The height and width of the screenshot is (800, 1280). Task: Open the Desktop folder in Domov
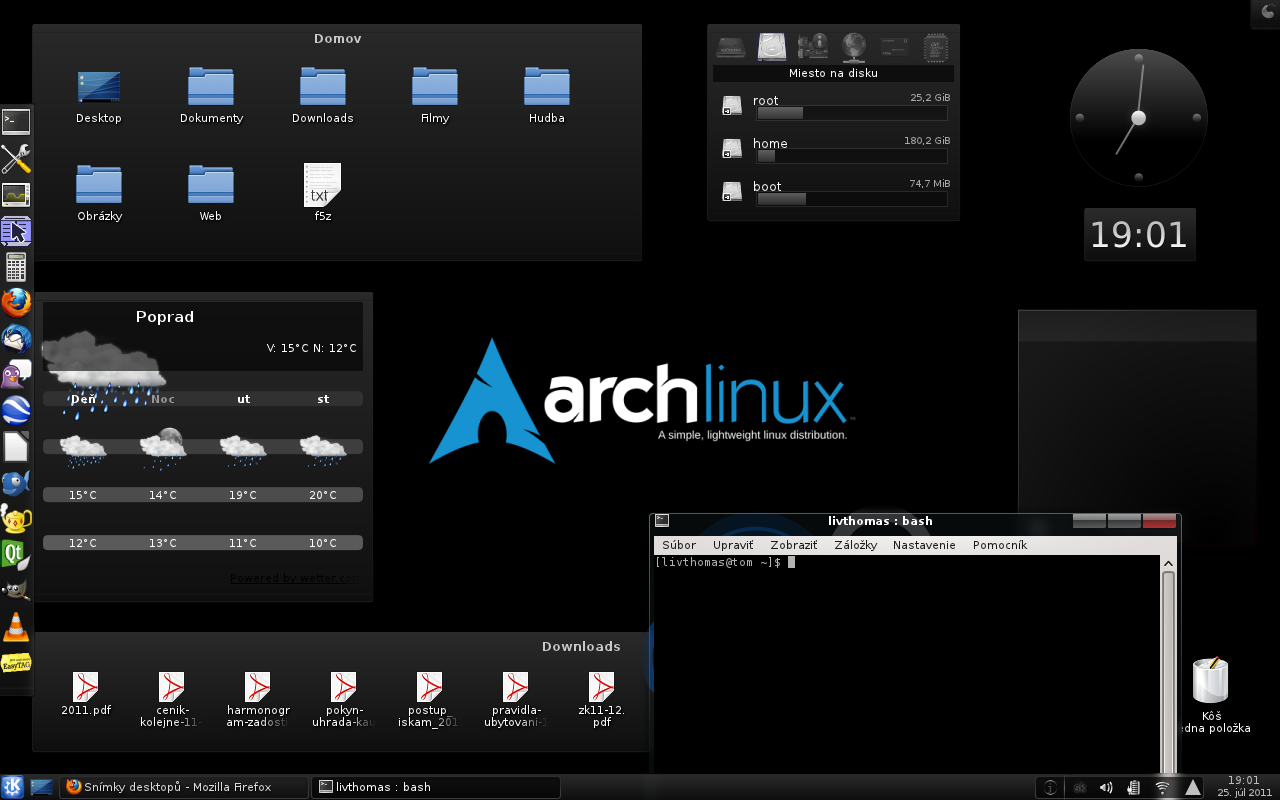[99, 96]
